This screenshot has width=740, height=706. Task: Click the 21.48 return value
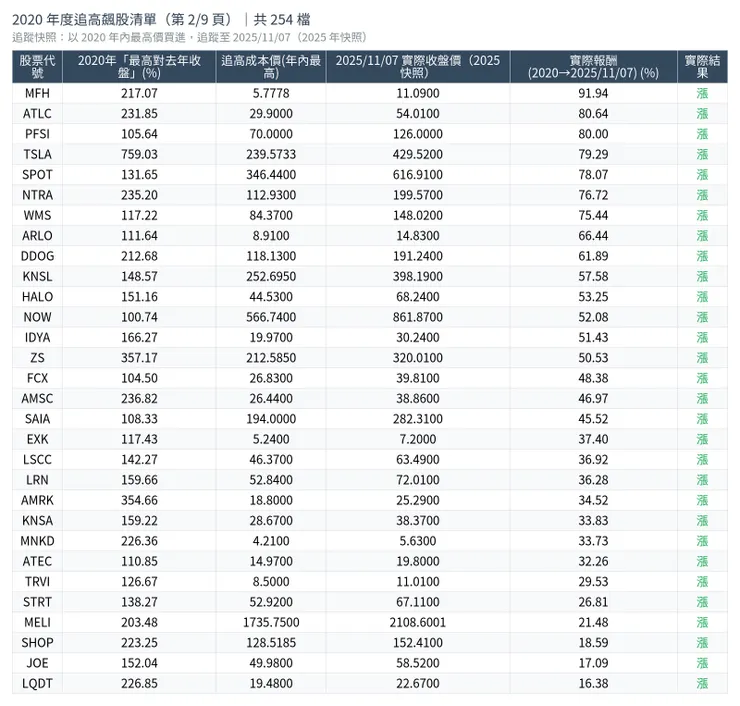pyautogui.click(x=593, y=622)
